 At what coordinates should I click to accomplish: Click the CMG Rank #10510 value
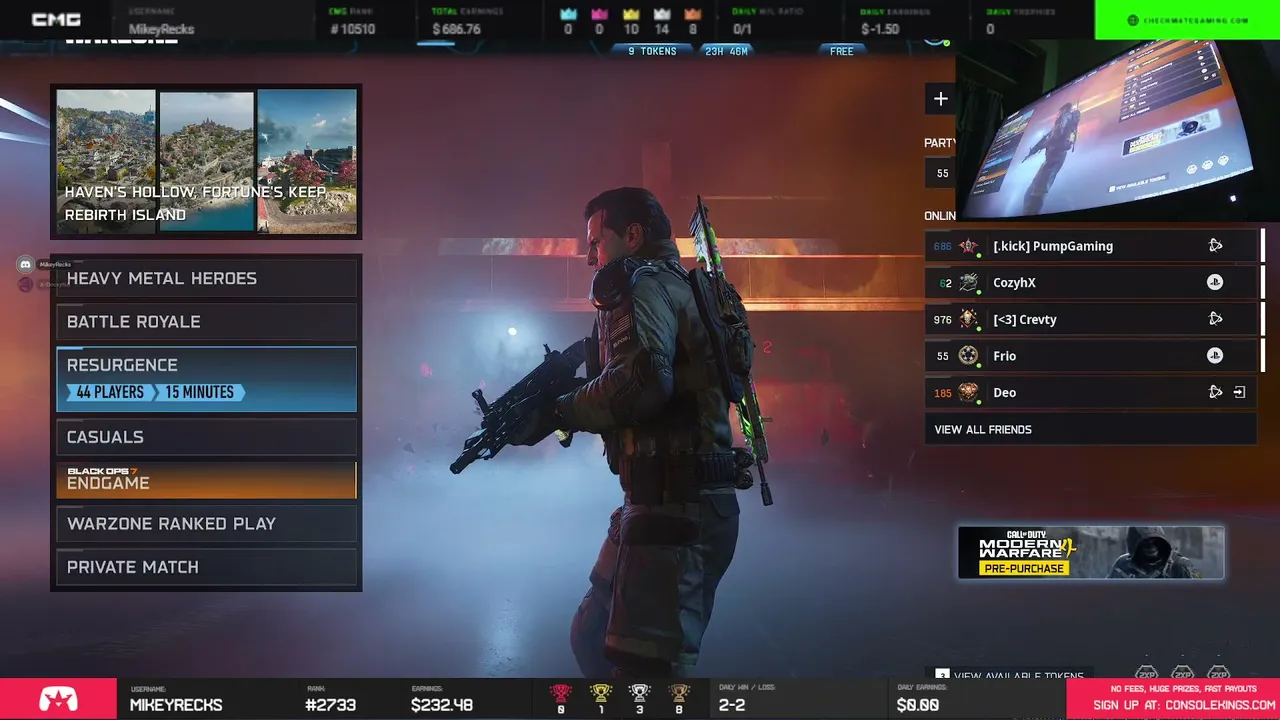pyautogui.click(x=352, y=29)
